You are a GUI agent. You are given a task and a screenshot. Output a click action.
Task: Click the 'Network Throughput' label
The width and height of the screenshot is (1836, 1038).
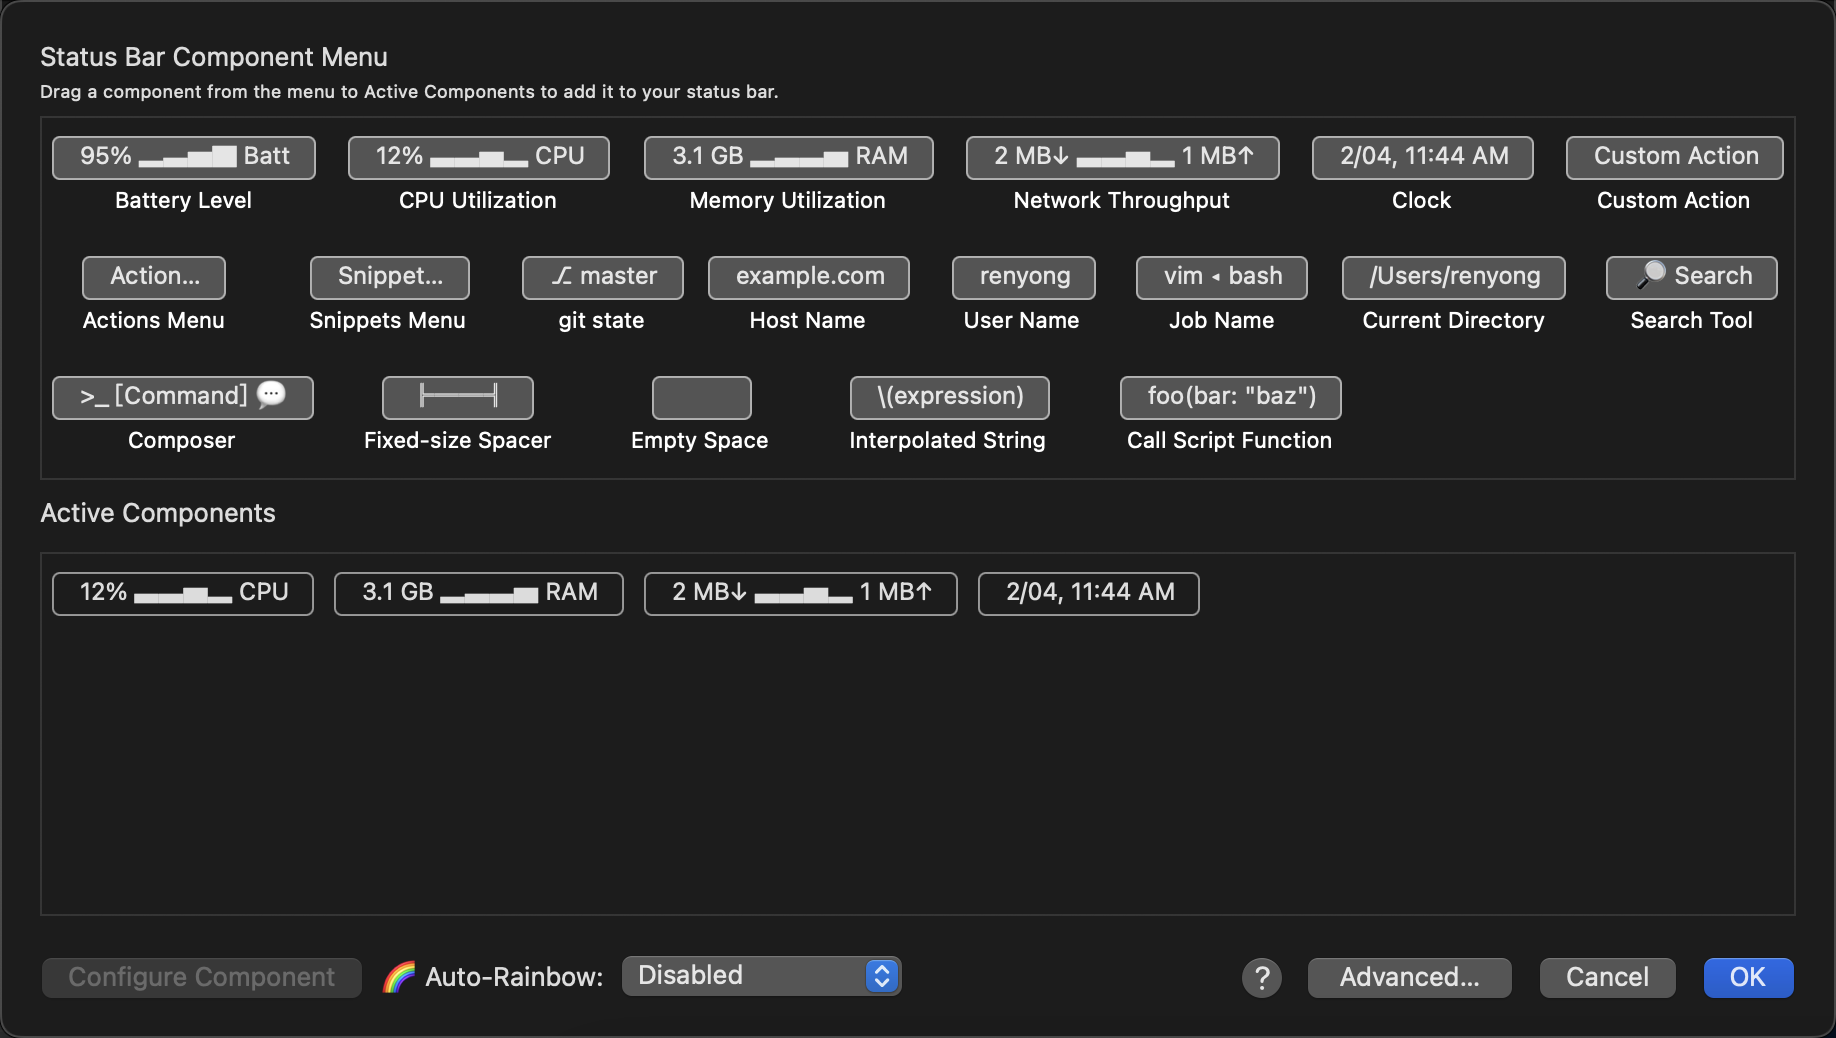pos(1122,200)
